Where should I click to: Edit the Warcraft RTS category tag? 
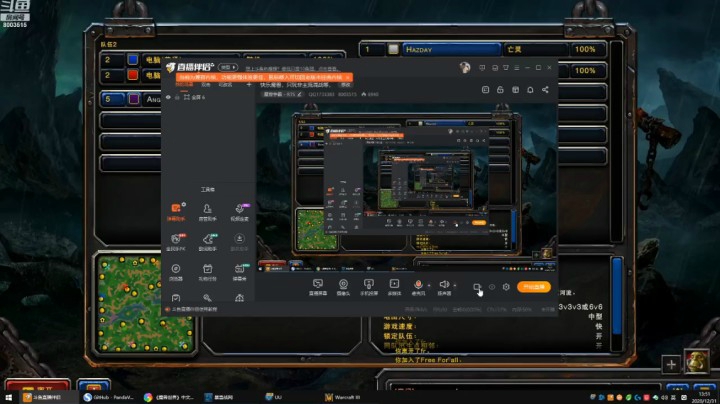(x=282, y=94)
